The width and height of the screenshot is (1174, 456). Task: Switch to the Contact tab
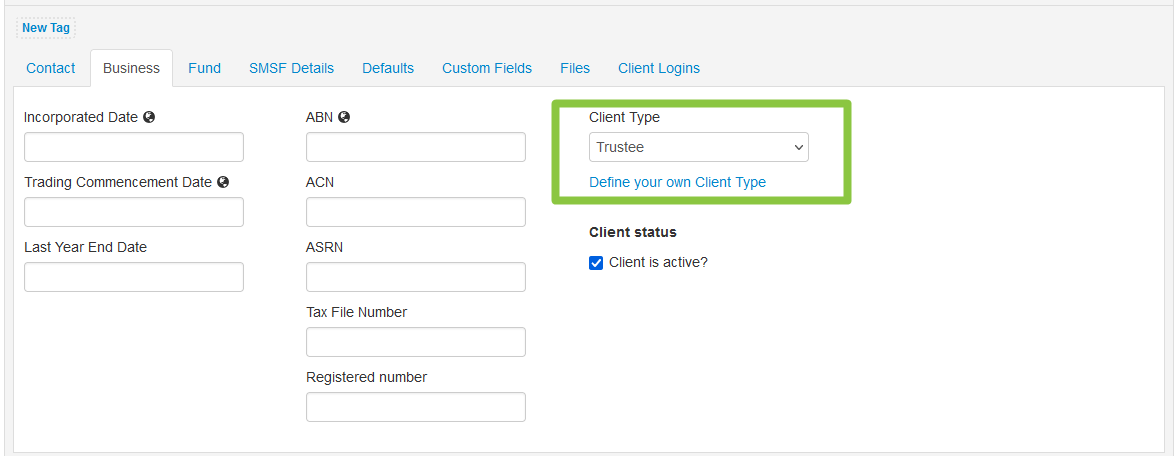click(51, 68)
